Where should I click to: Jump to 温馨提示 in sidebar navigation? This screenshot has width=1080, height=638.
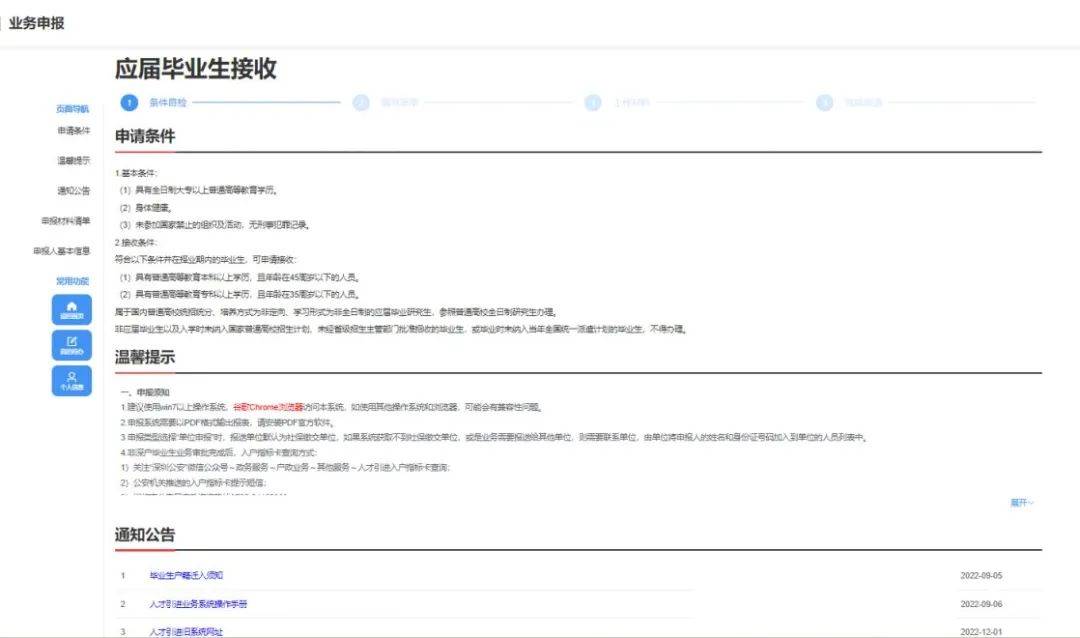(x=74, y=161)
